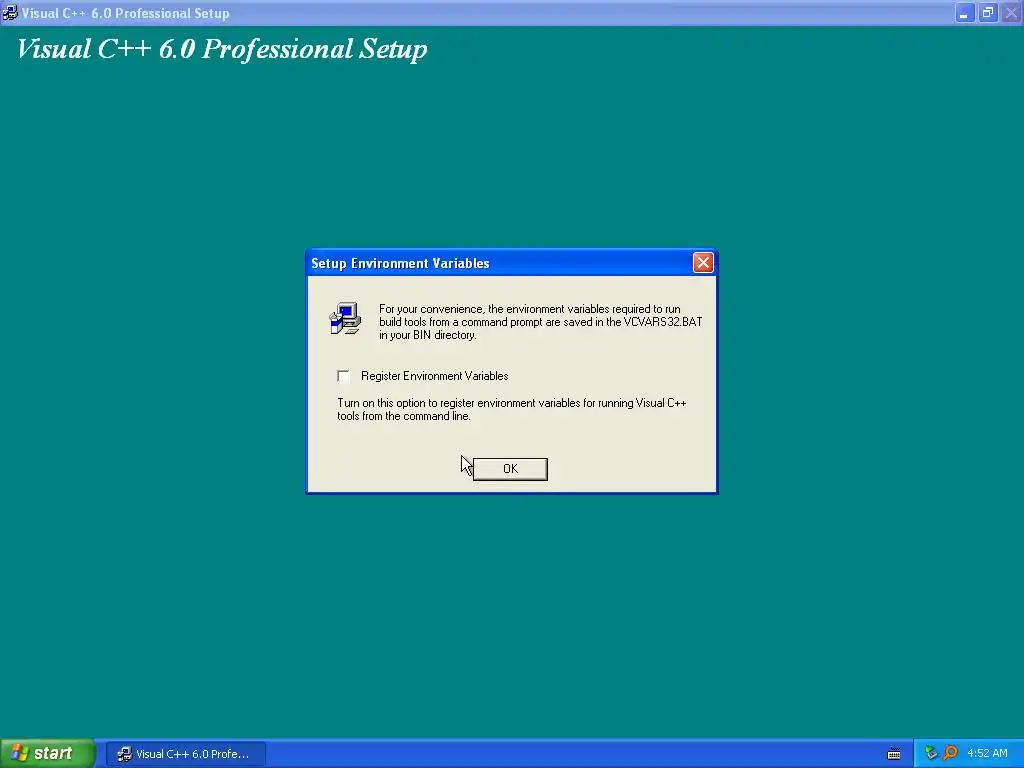Click the 4:52 AM system clock

point(987,754)
